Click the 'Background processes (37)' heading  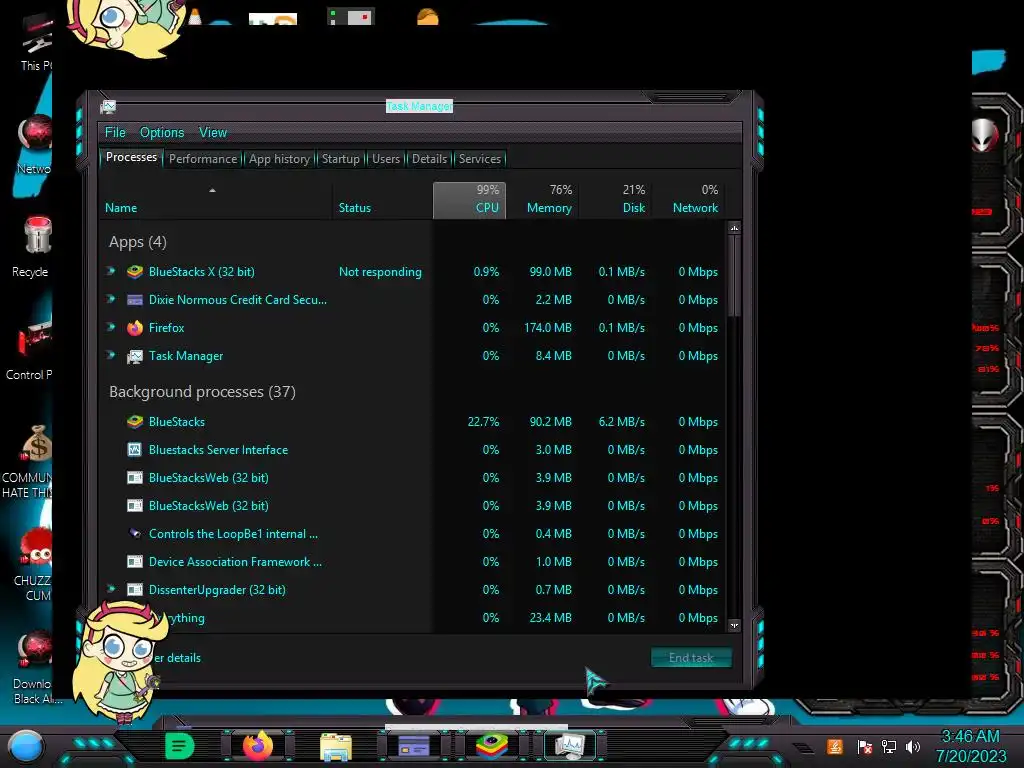tap(202, 392)
